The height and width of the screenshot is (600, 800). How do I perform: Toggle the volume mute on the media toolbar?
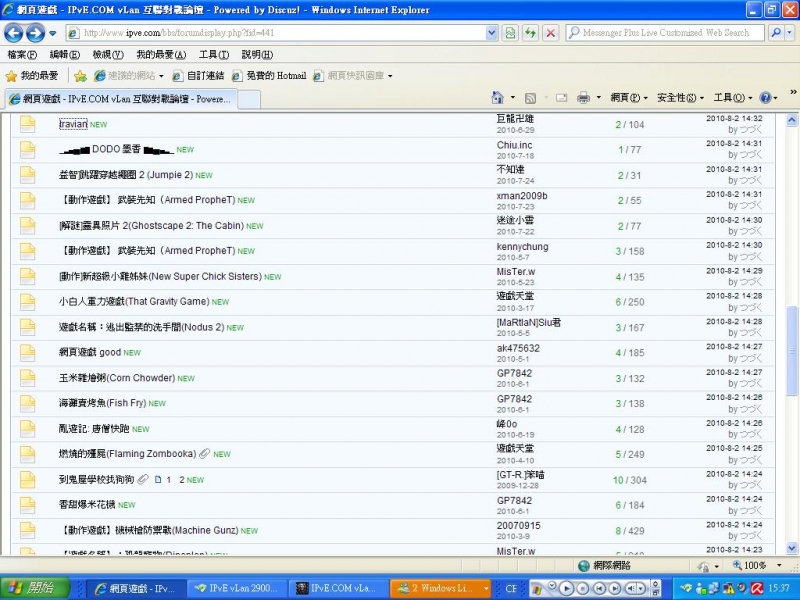[630, 587]
